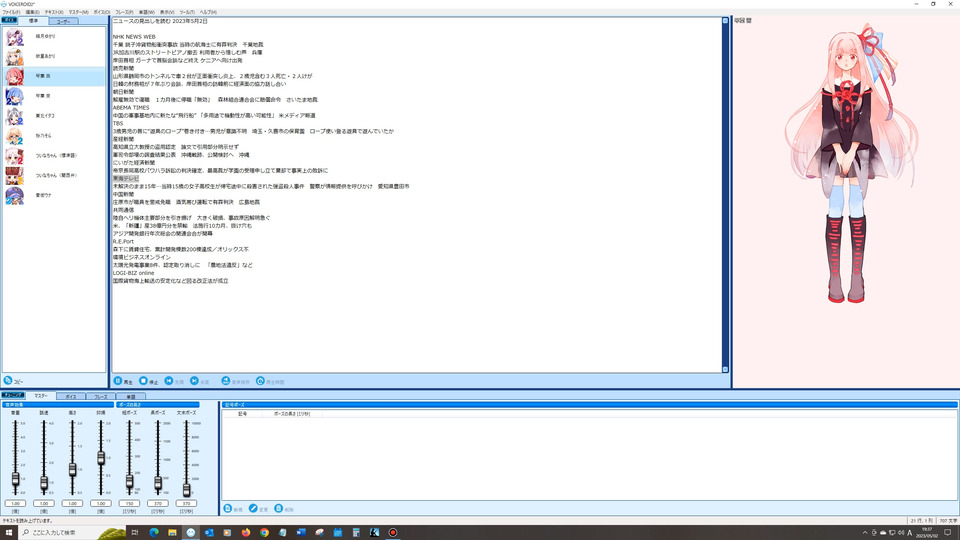Select the 桜乃そら voice avatar
The height and width of the screenshot is (540, 960).
[x=15, y=136]
